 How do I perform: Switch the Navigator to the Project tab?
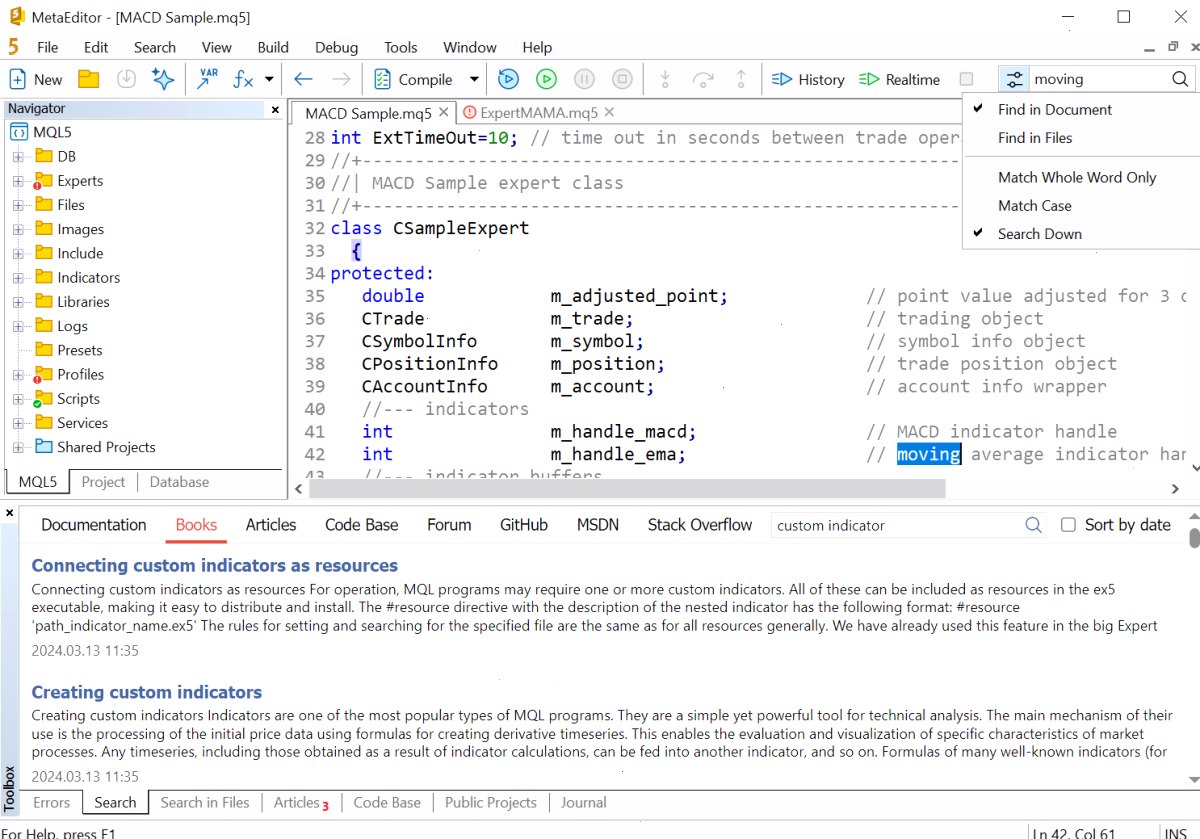click(104, 482)
